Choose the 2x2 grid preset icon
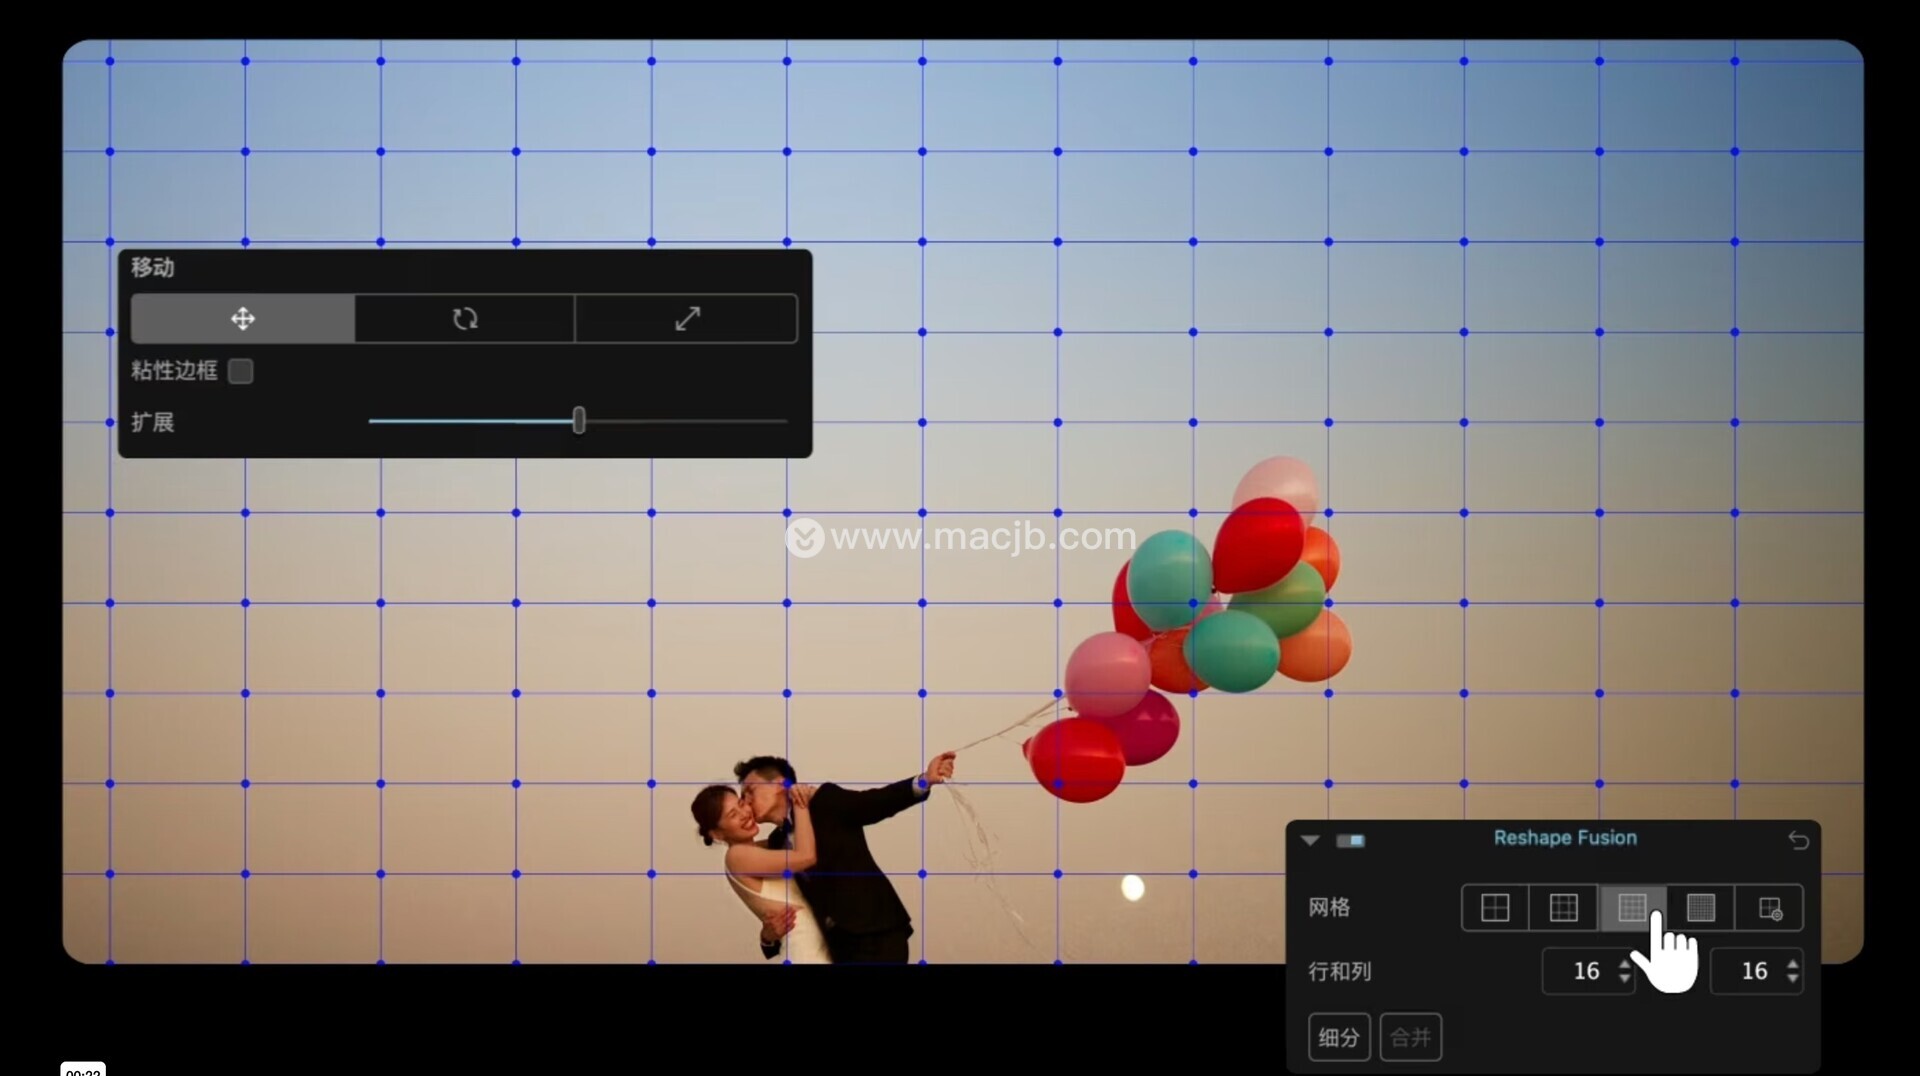The image size is (1920, 1076). tap(1495, 908)
